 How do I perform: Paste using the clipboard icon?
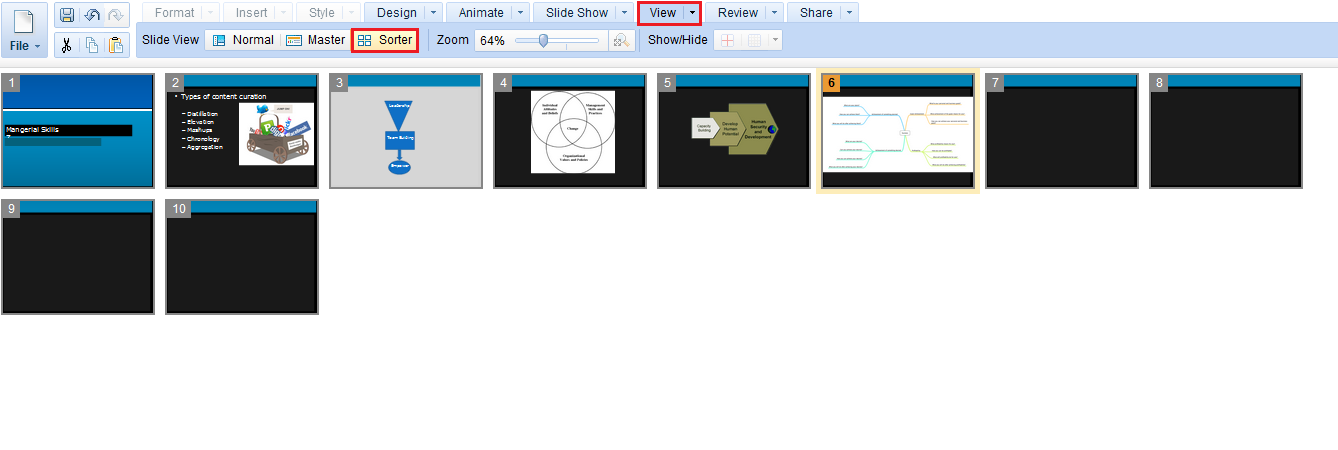click(116, 44)
